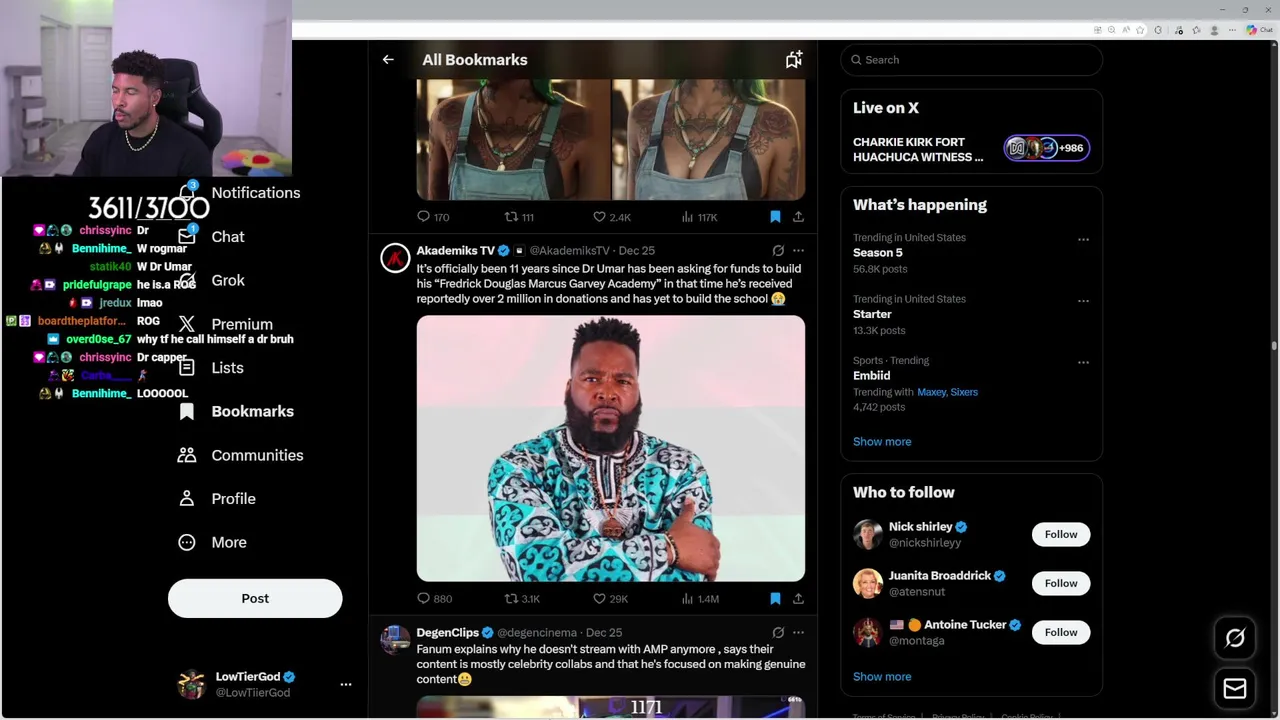Open account options next to LowTierGod

tap(346, 685)
